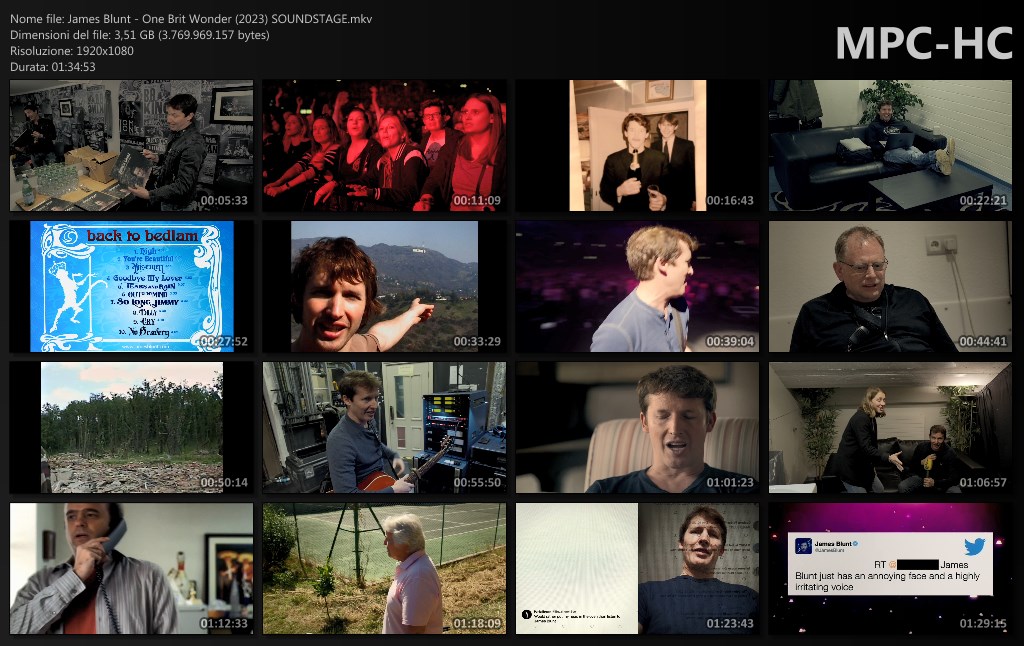Open the Back to Bedlam tracklist thumbnail
Screen dimensions: 1024x646
pyautogui.click(x=131, y=287)
